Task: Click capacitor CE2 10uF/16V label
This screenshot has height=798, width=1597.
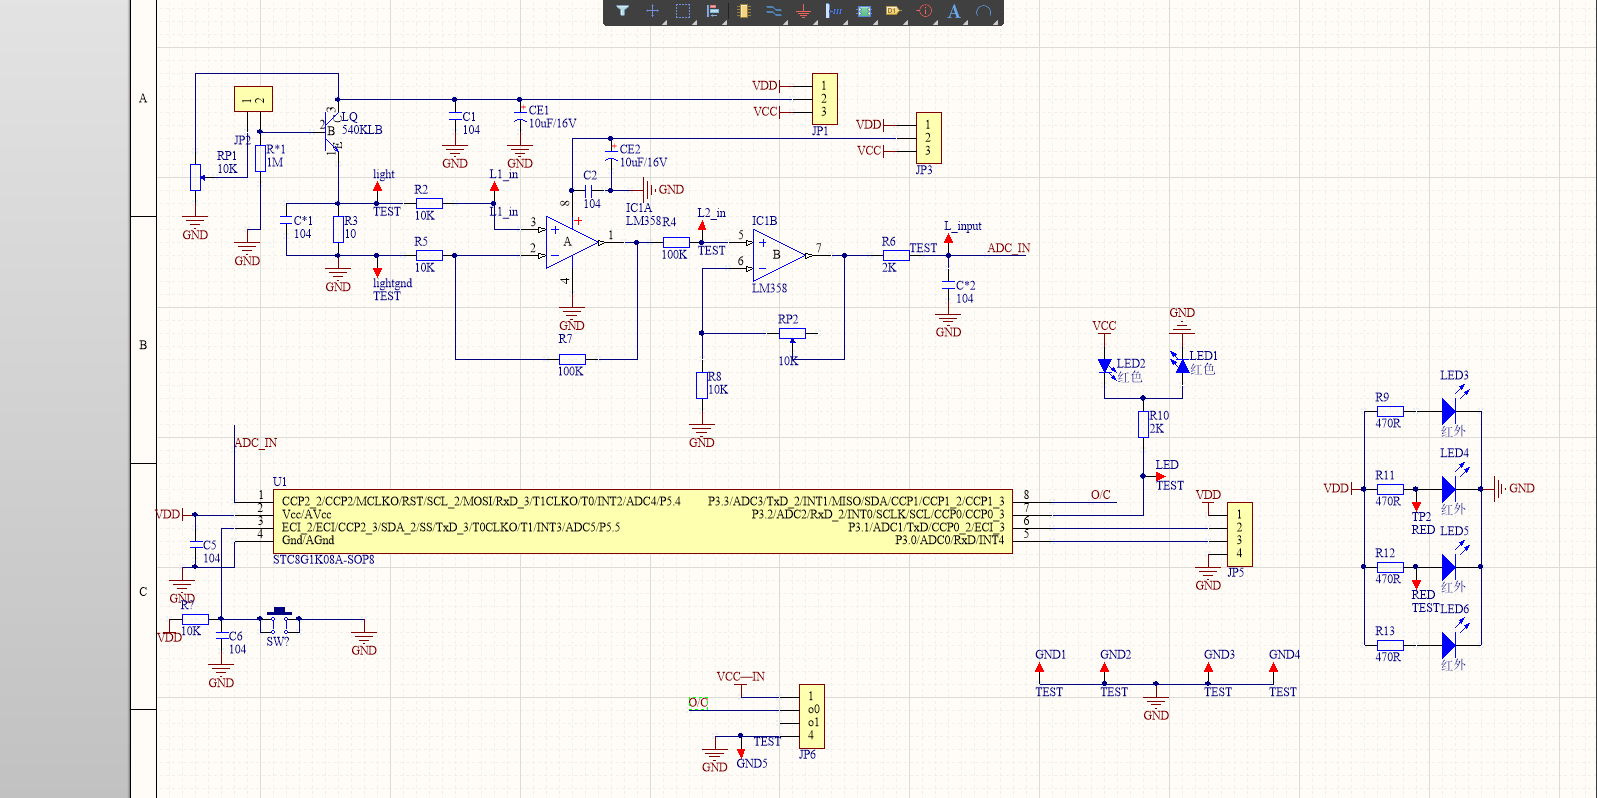Action: pyautogui.click(x=643, y=156)
